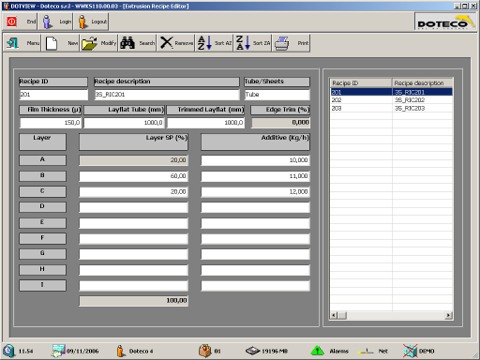Open the Menu exit-door icon
Screen dimensions: 480x360
pos(13,43)
